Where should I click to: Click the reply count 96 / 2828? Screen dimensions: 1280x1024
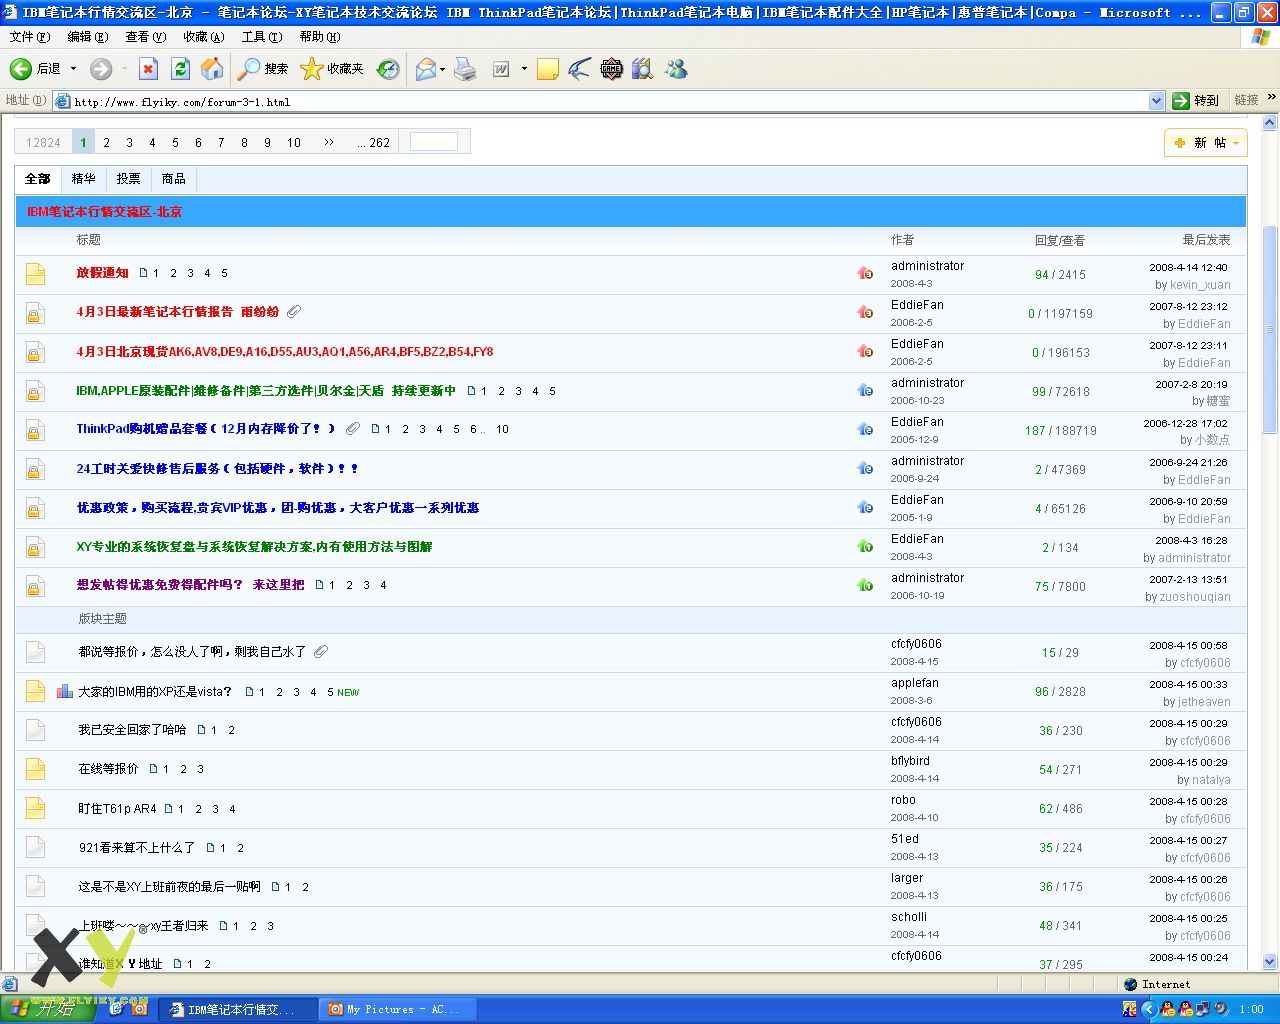[1060, 692]
